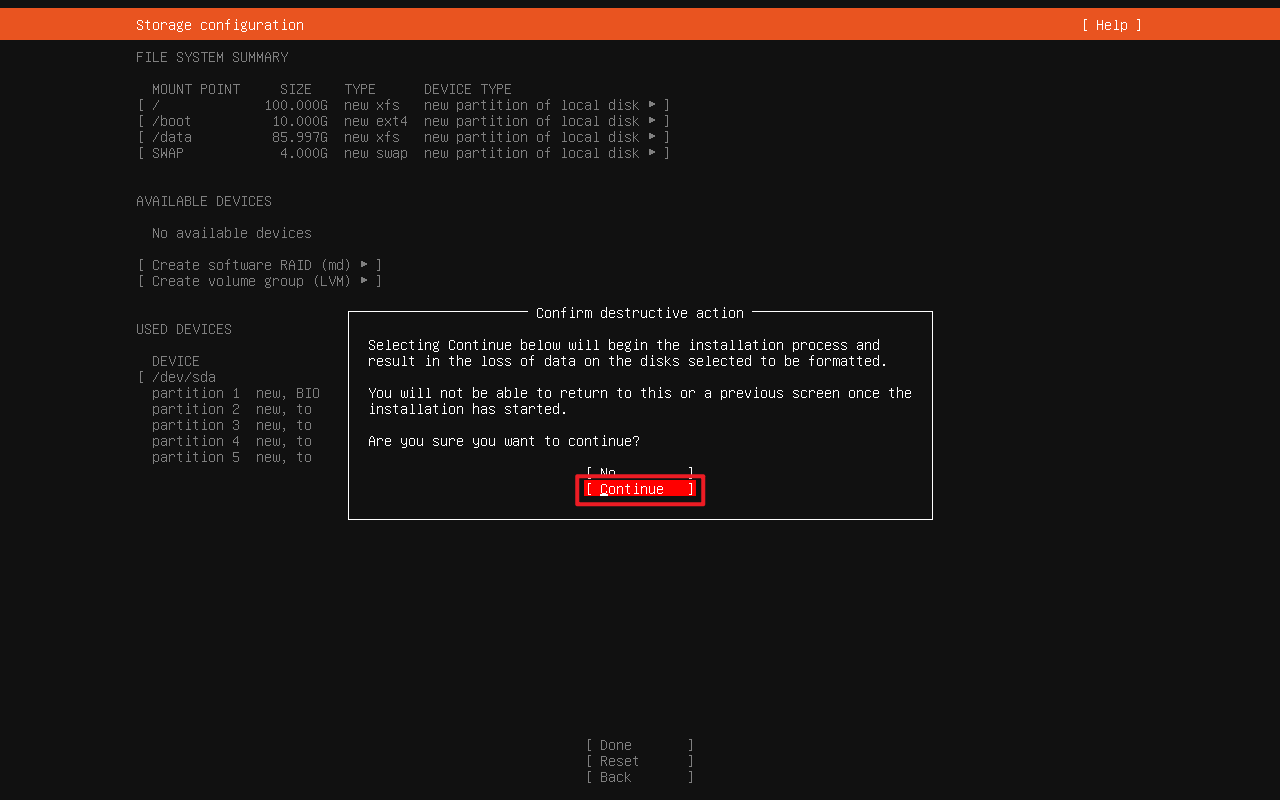Viewport: 1280px width, 800px height.
Task: Open Create volume group (LVM) option
Action: [260, 281]
